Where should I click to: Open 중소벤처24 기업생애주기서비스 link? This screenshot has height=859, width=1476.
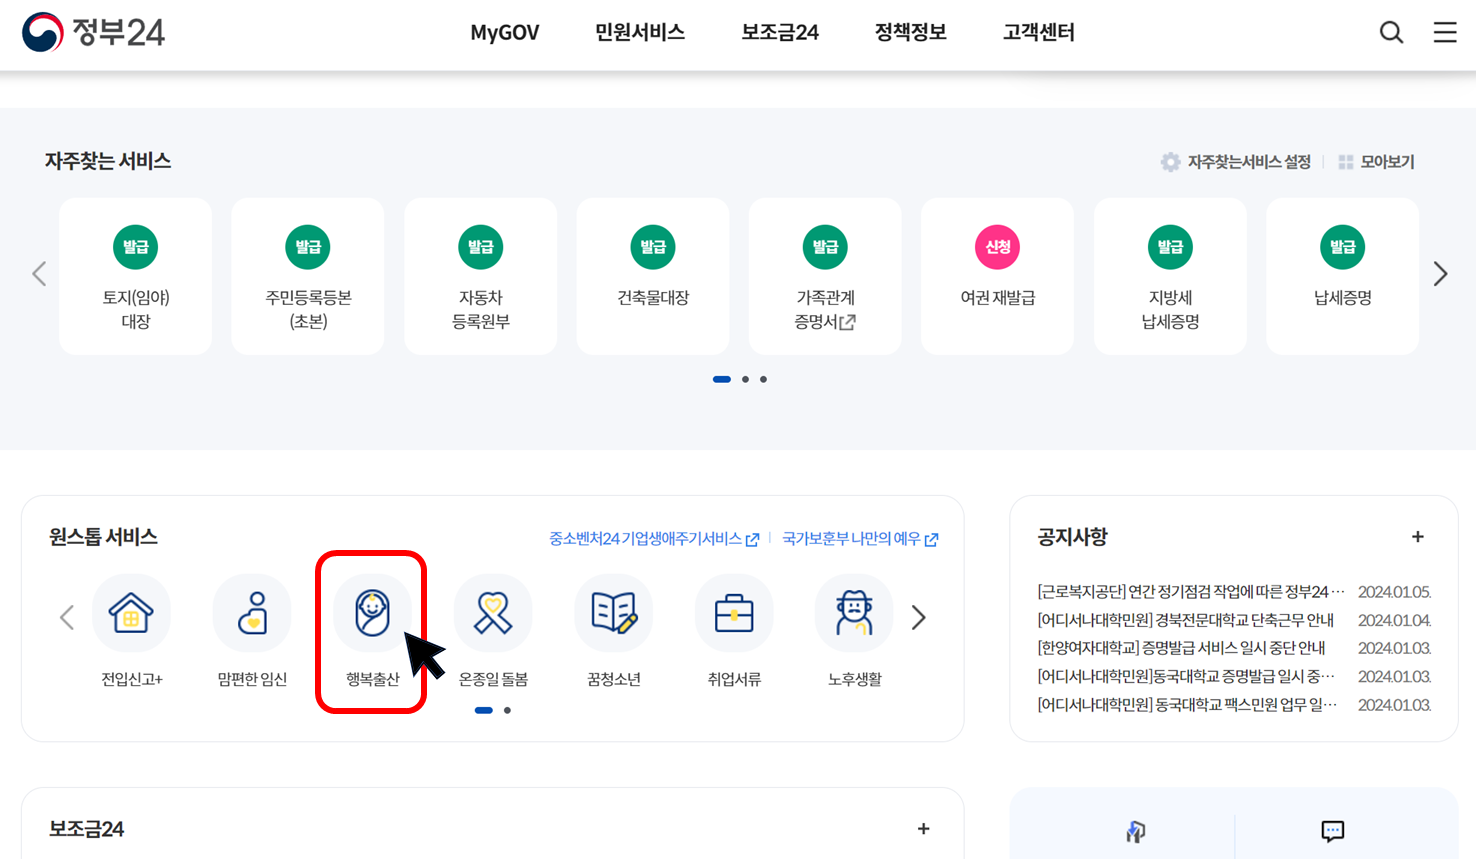[654, 539]
